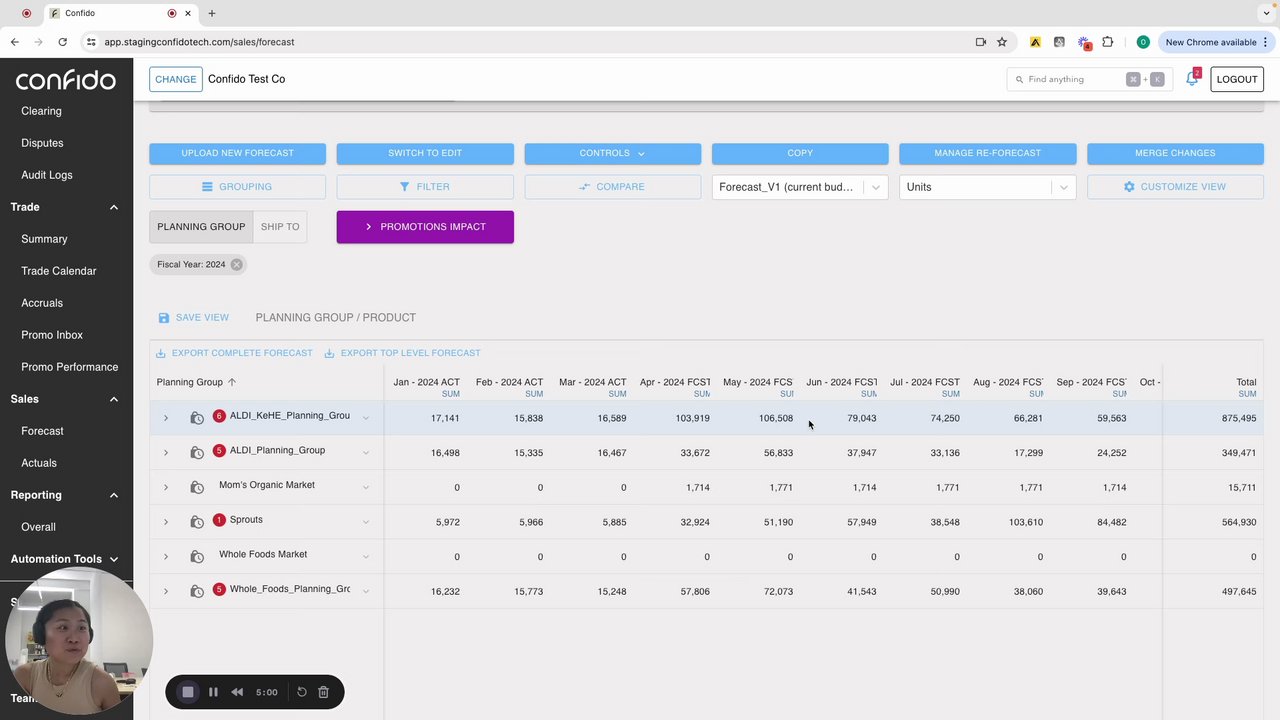The height and width of the screenshot is (720, 1280).
Task: Open the row menu chevron for Sprouts
Action: point(365,522)
